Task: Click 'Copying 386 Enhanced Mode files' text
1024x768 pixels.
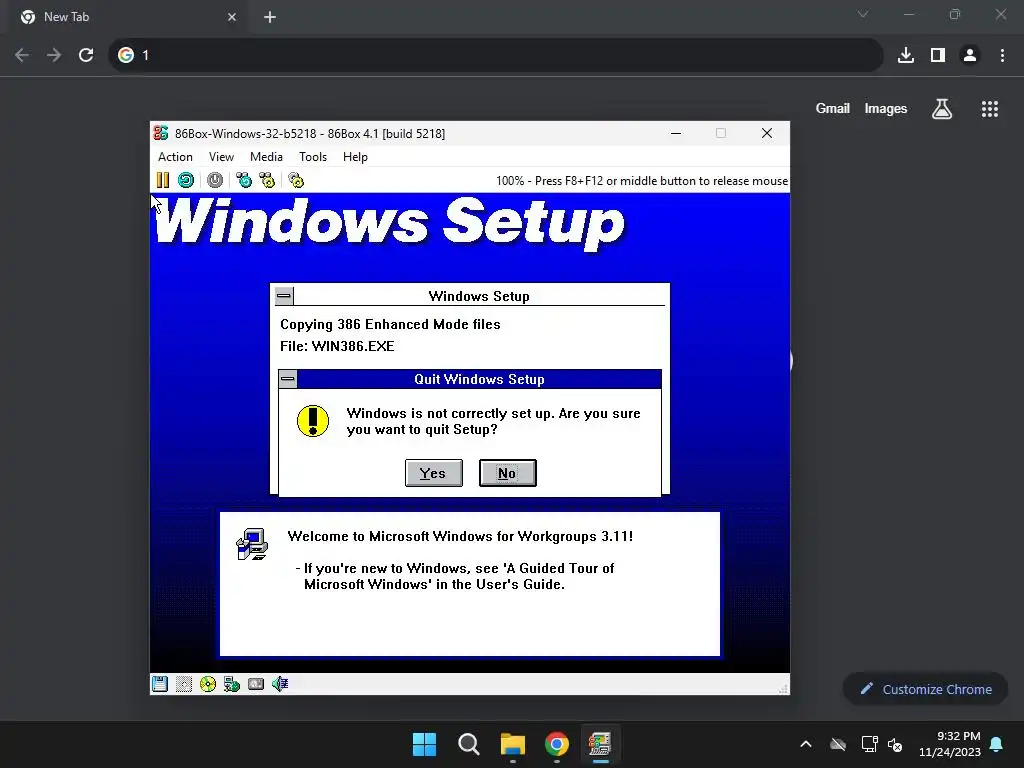Action: coord(390,325)
